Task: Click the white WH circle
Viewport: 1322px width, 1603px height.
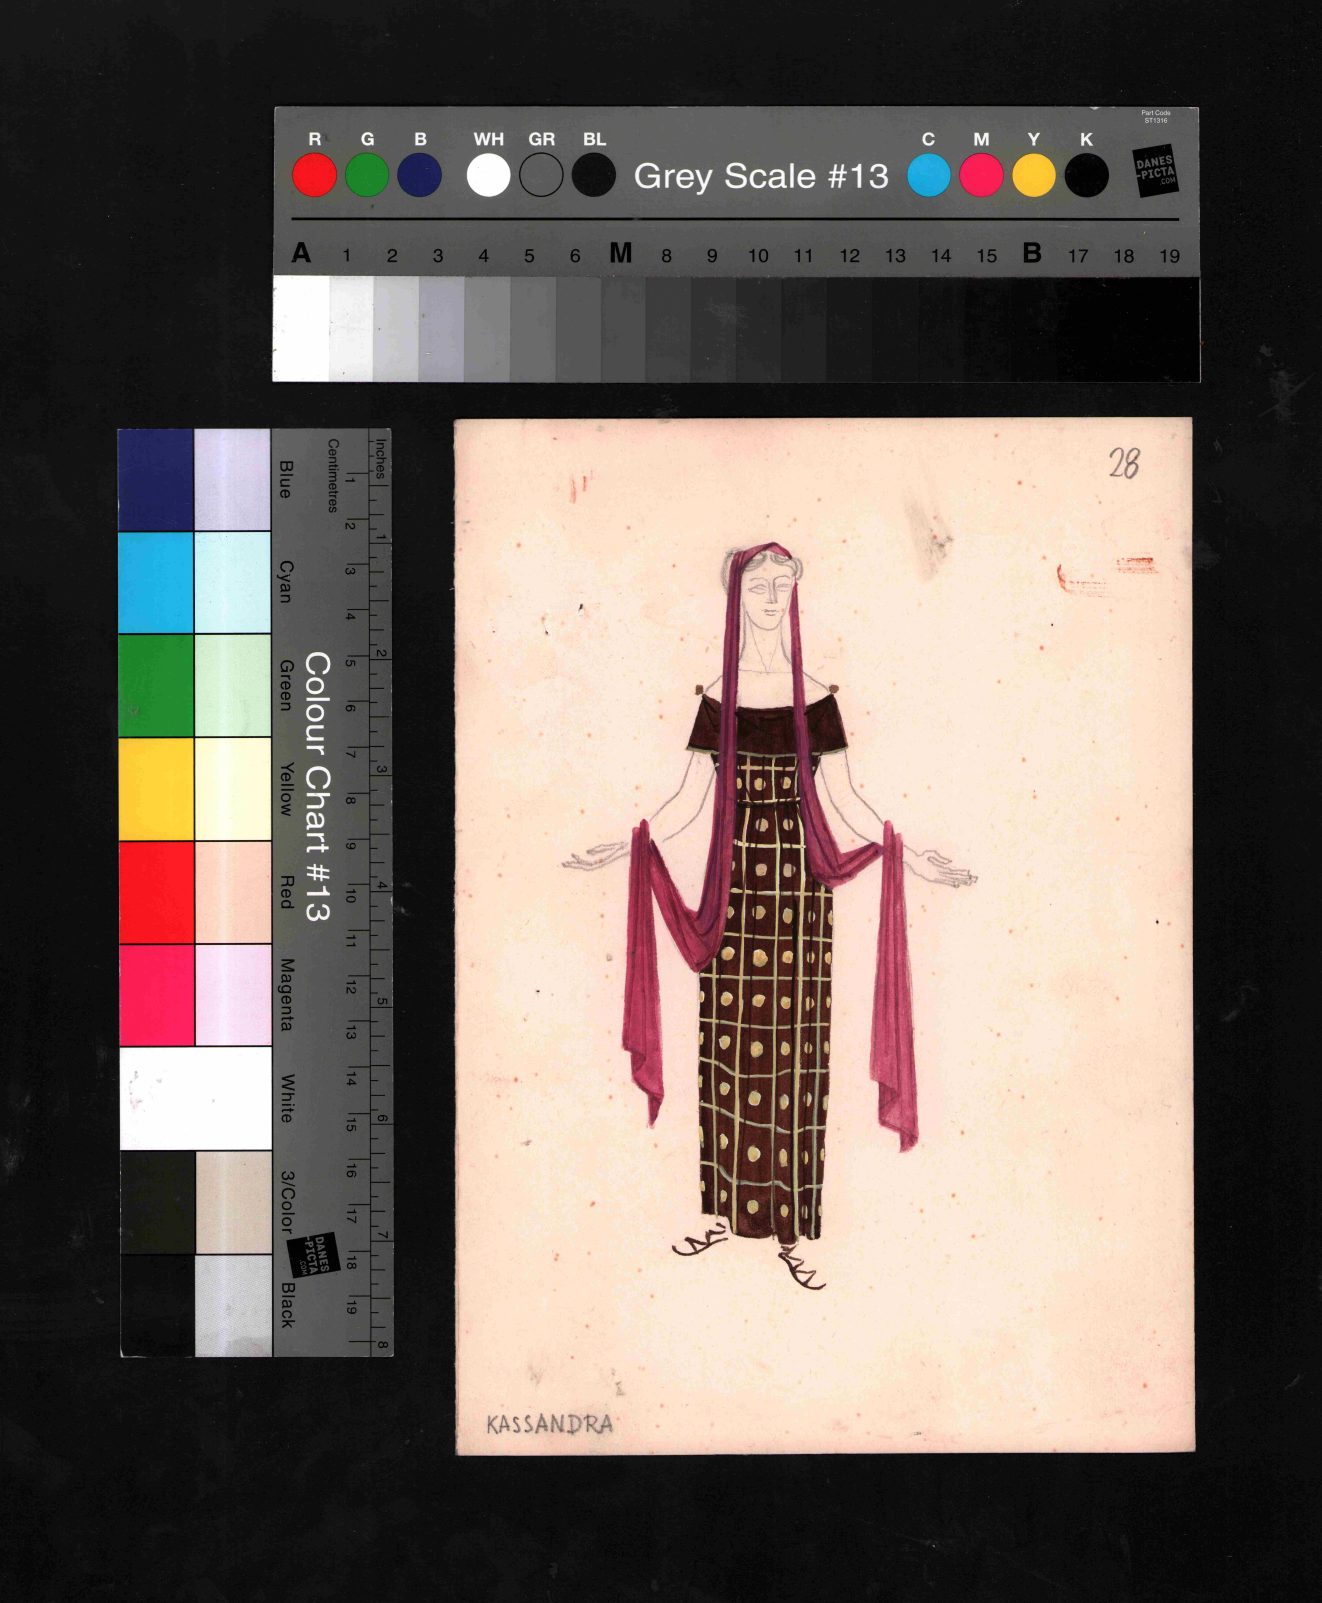Action: [x=488, y=175]
